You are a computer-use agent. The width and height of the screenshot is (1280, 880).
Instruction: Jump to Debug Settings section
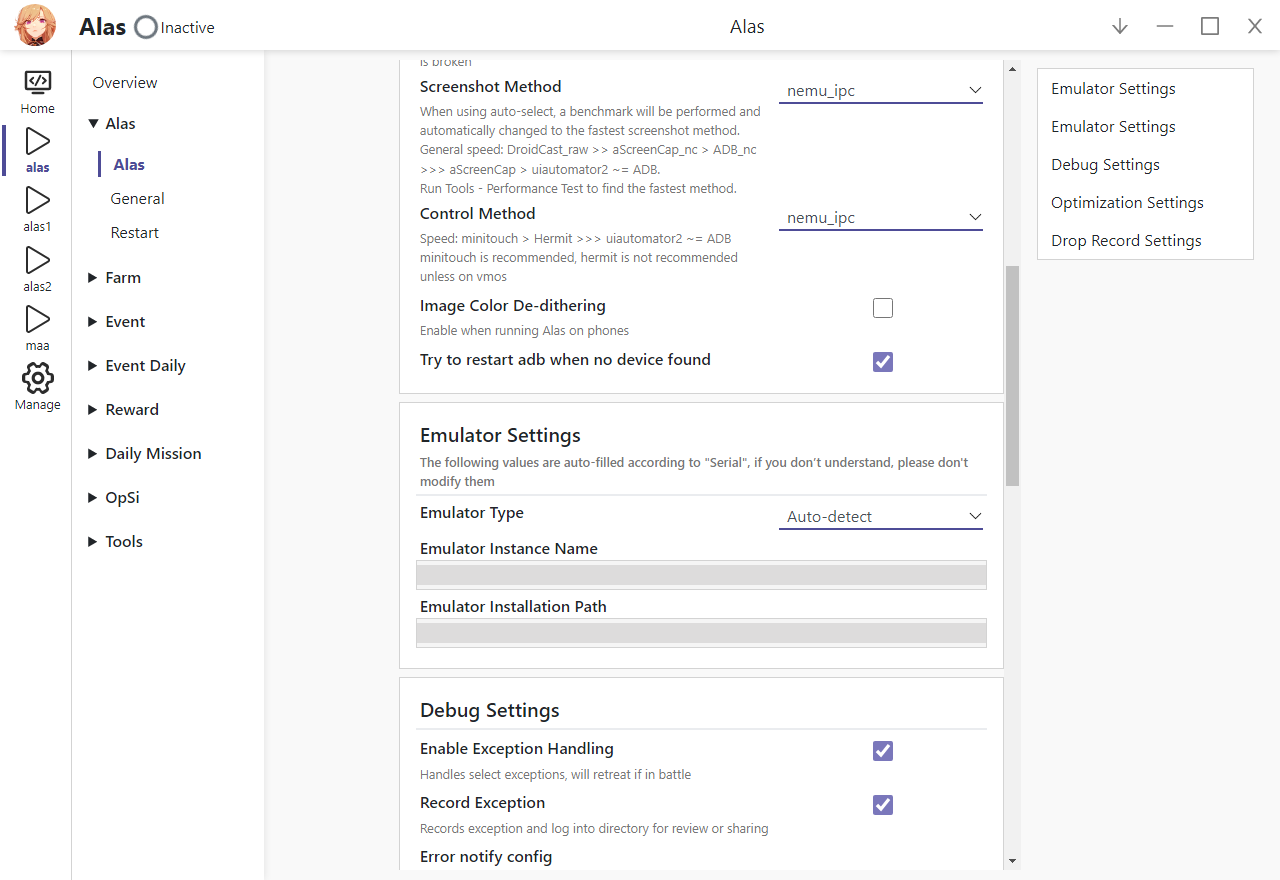1105,165
